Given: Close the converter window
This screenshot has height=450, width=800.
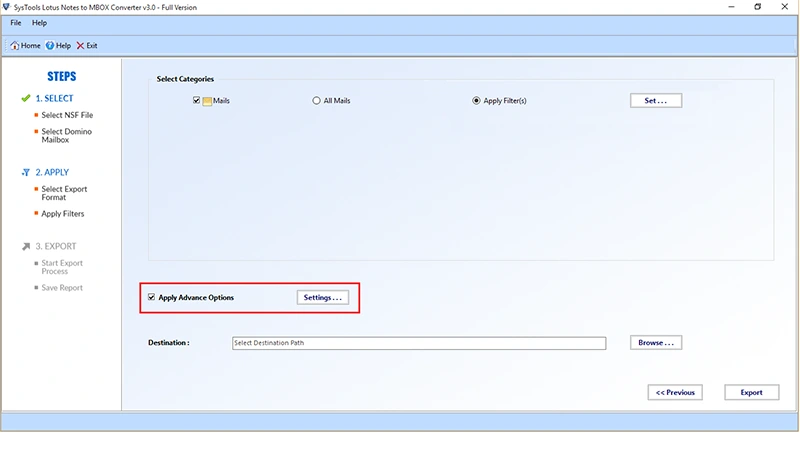Looking at the screenshot, I should (x=785, y=7).
